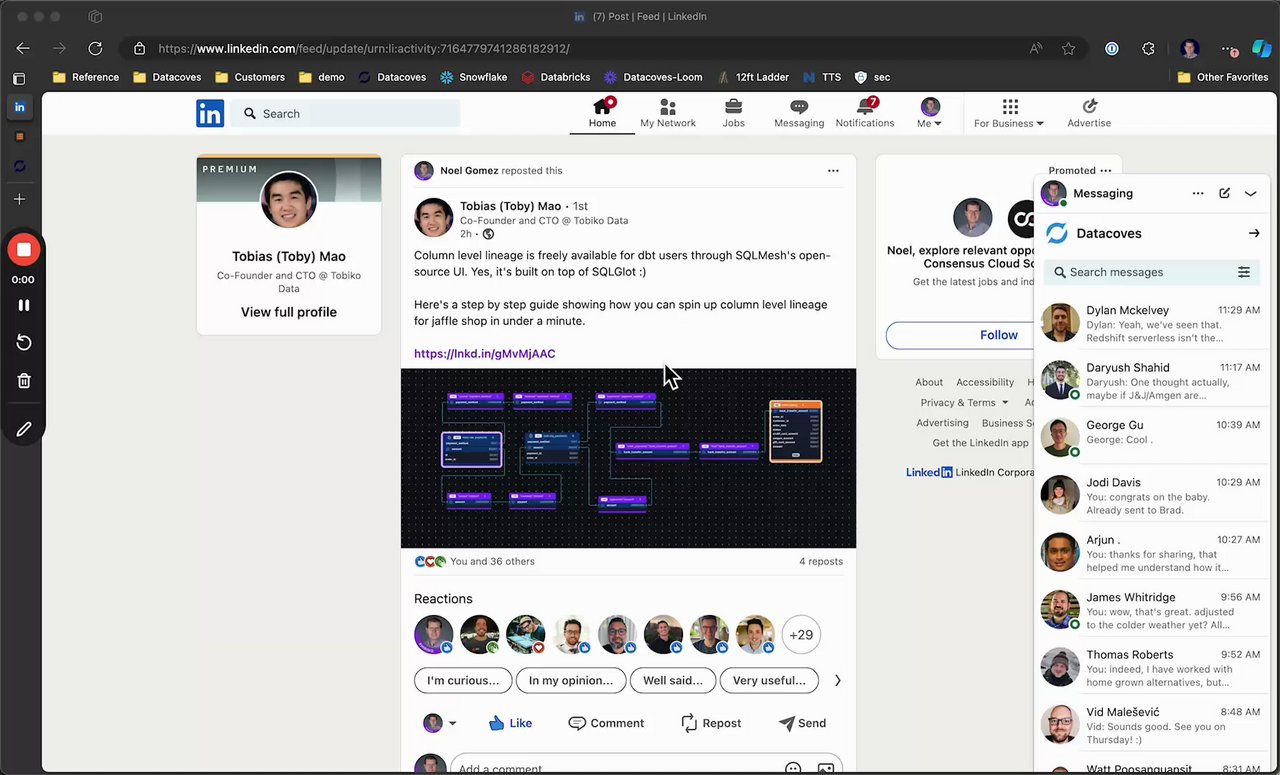Open the Advertise page
Screen dimensions: 1280x775
[1089, 114]
